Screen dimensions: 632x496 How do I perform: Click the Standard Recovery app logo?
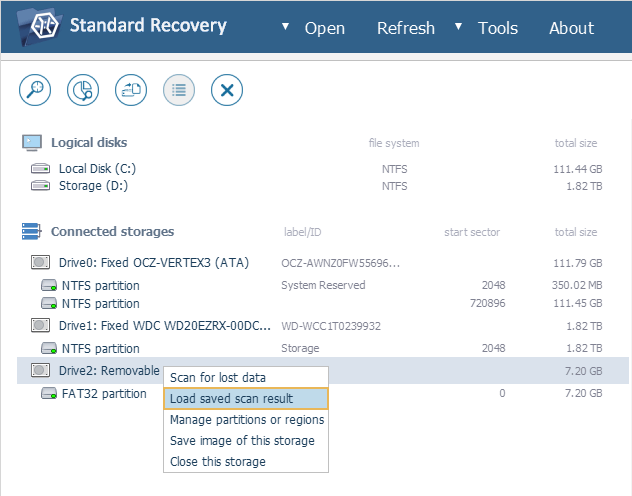(x=33, y=26)
